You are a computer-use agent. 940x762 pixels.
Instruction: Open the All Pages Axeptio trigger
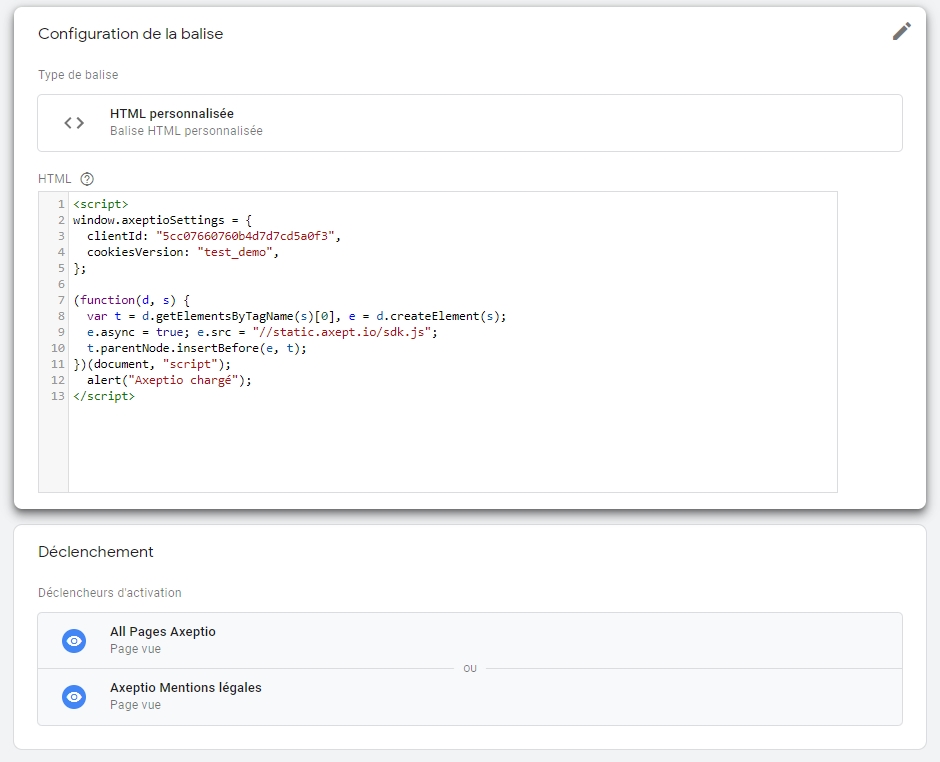(470, 640)
